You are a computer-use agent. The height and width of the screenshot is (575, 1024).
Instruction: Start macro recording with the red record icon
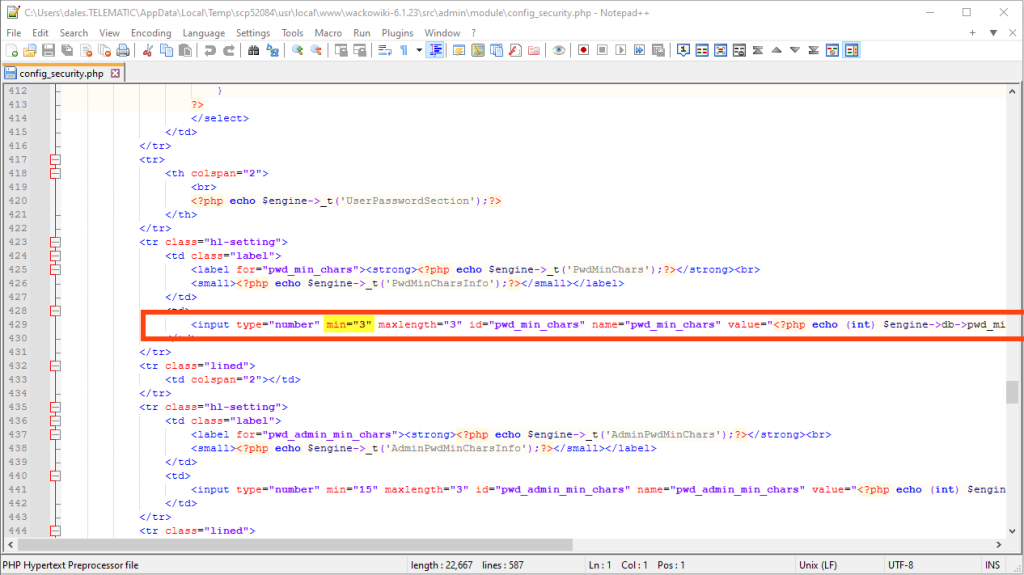pos(583,50)
